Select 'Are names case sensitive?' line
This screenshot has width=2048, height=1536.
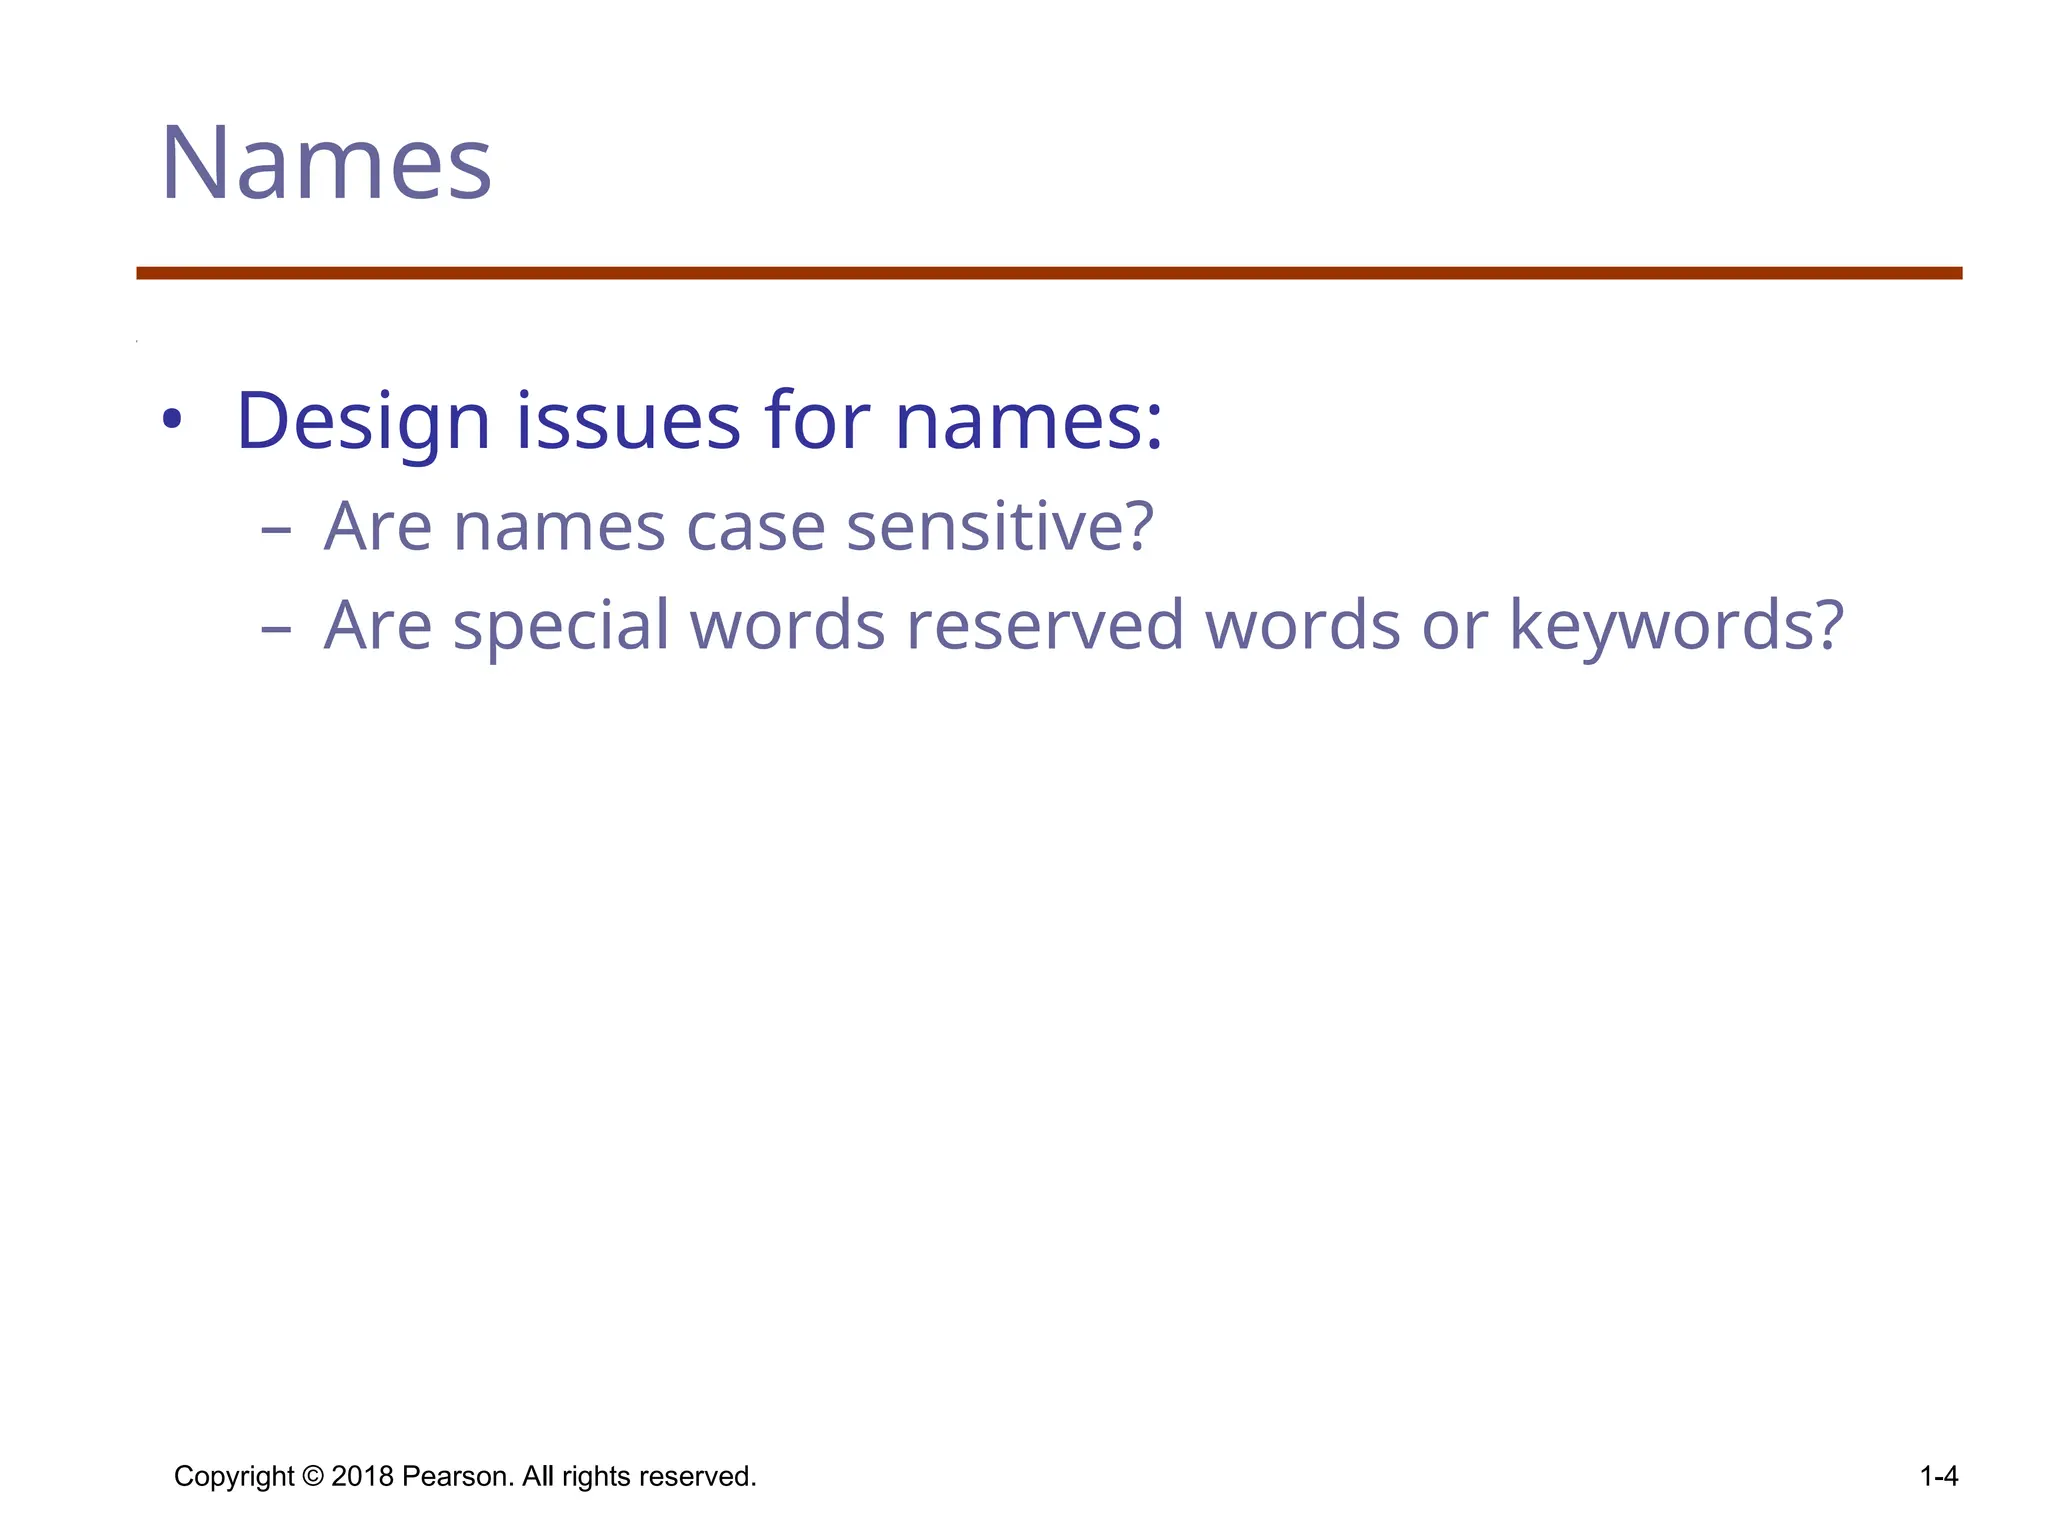click(738, 526)
